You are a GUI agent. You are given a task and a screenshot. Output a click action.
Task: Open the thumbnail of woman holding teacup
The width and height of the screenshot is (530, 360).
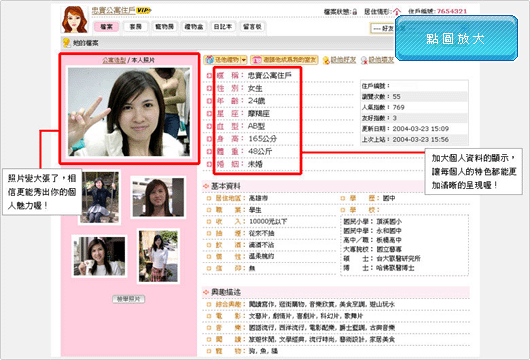tap(99, 256)
